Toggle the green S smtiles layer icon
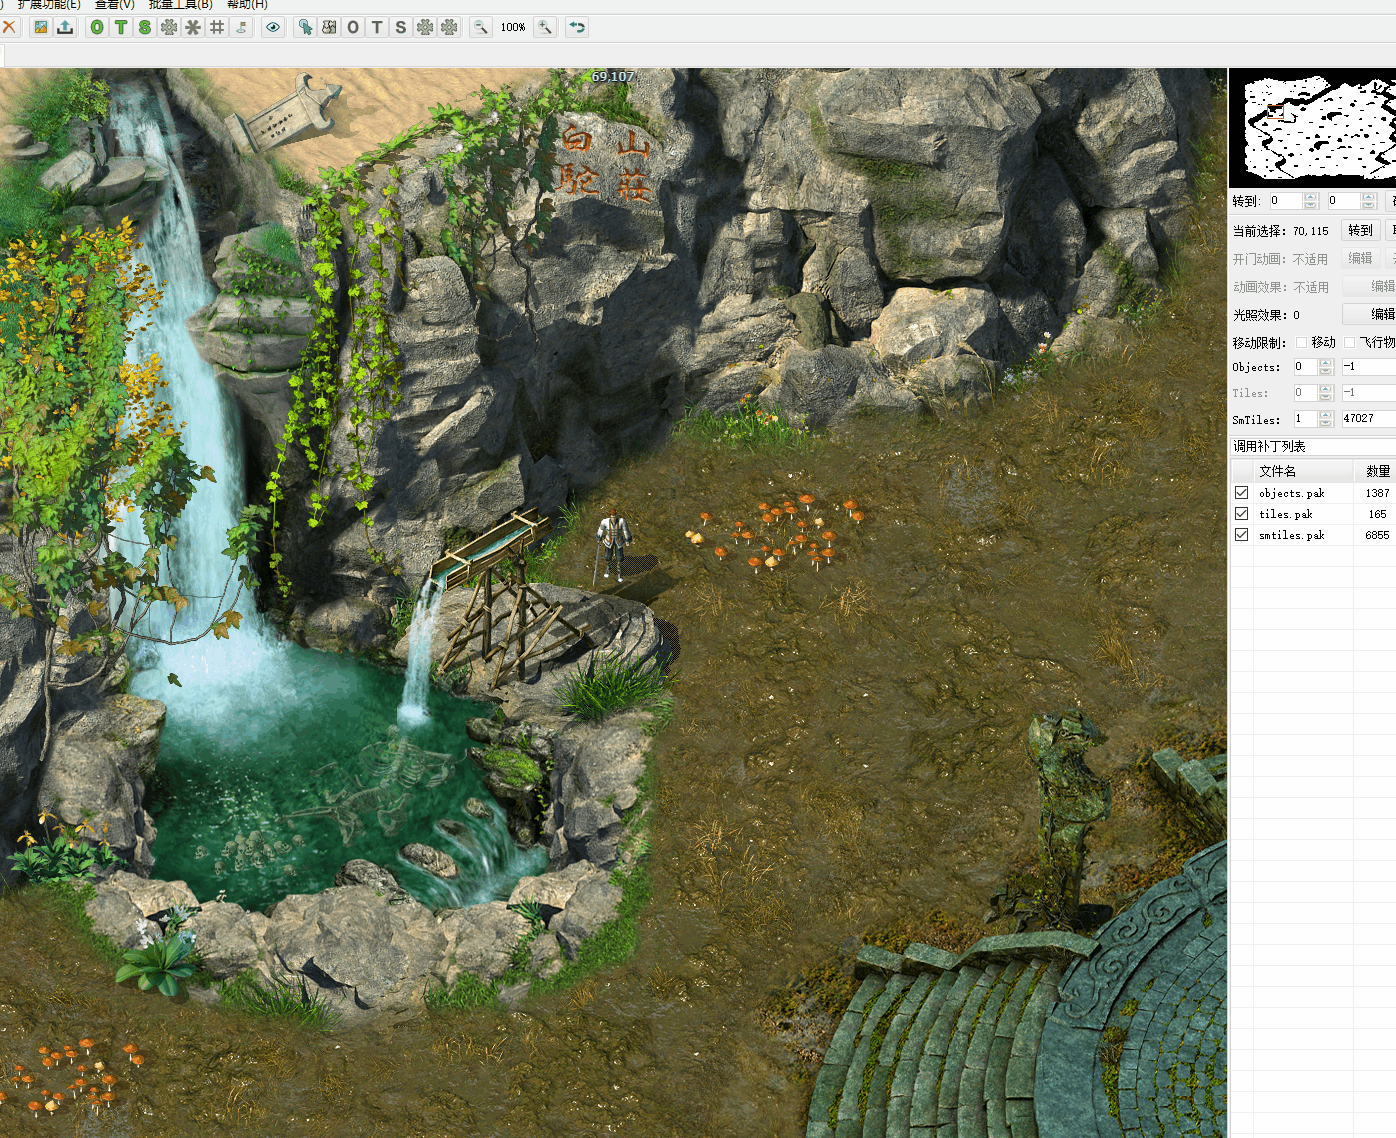1396x1138 pixels. coord(145,27)
